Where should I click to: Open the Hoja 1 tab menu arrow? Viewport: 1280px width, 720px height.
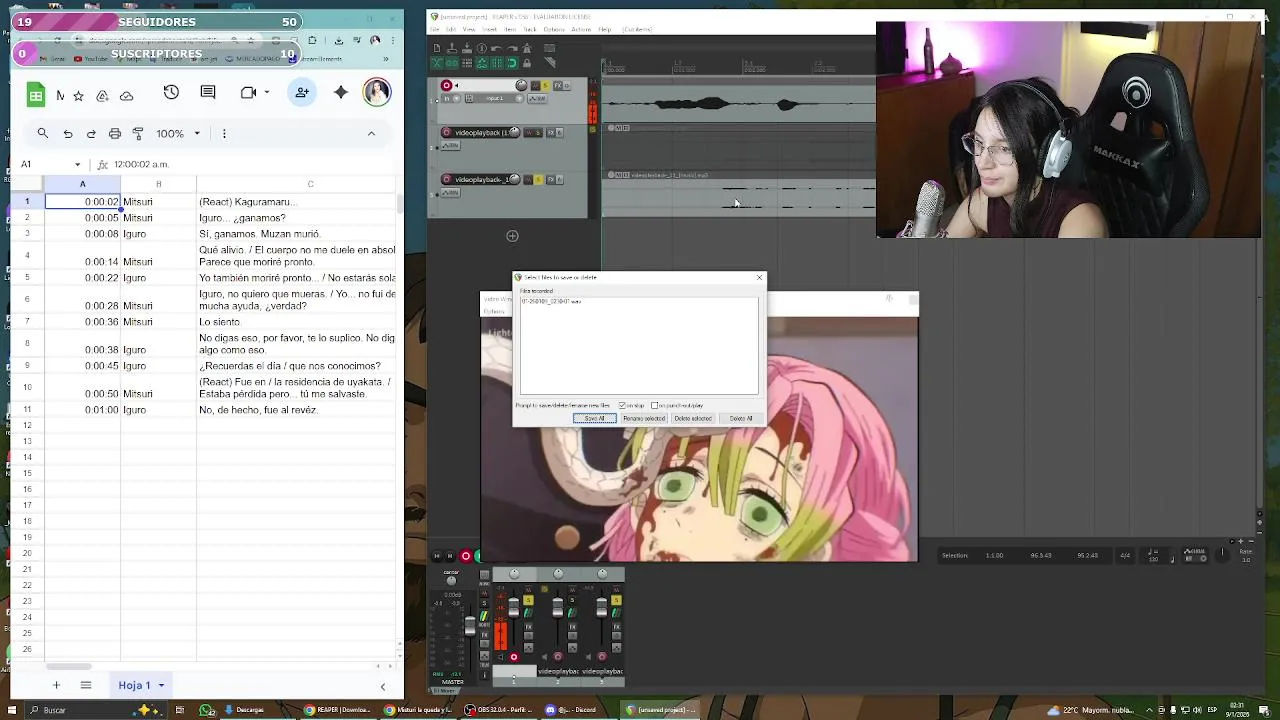pos(161,685)
